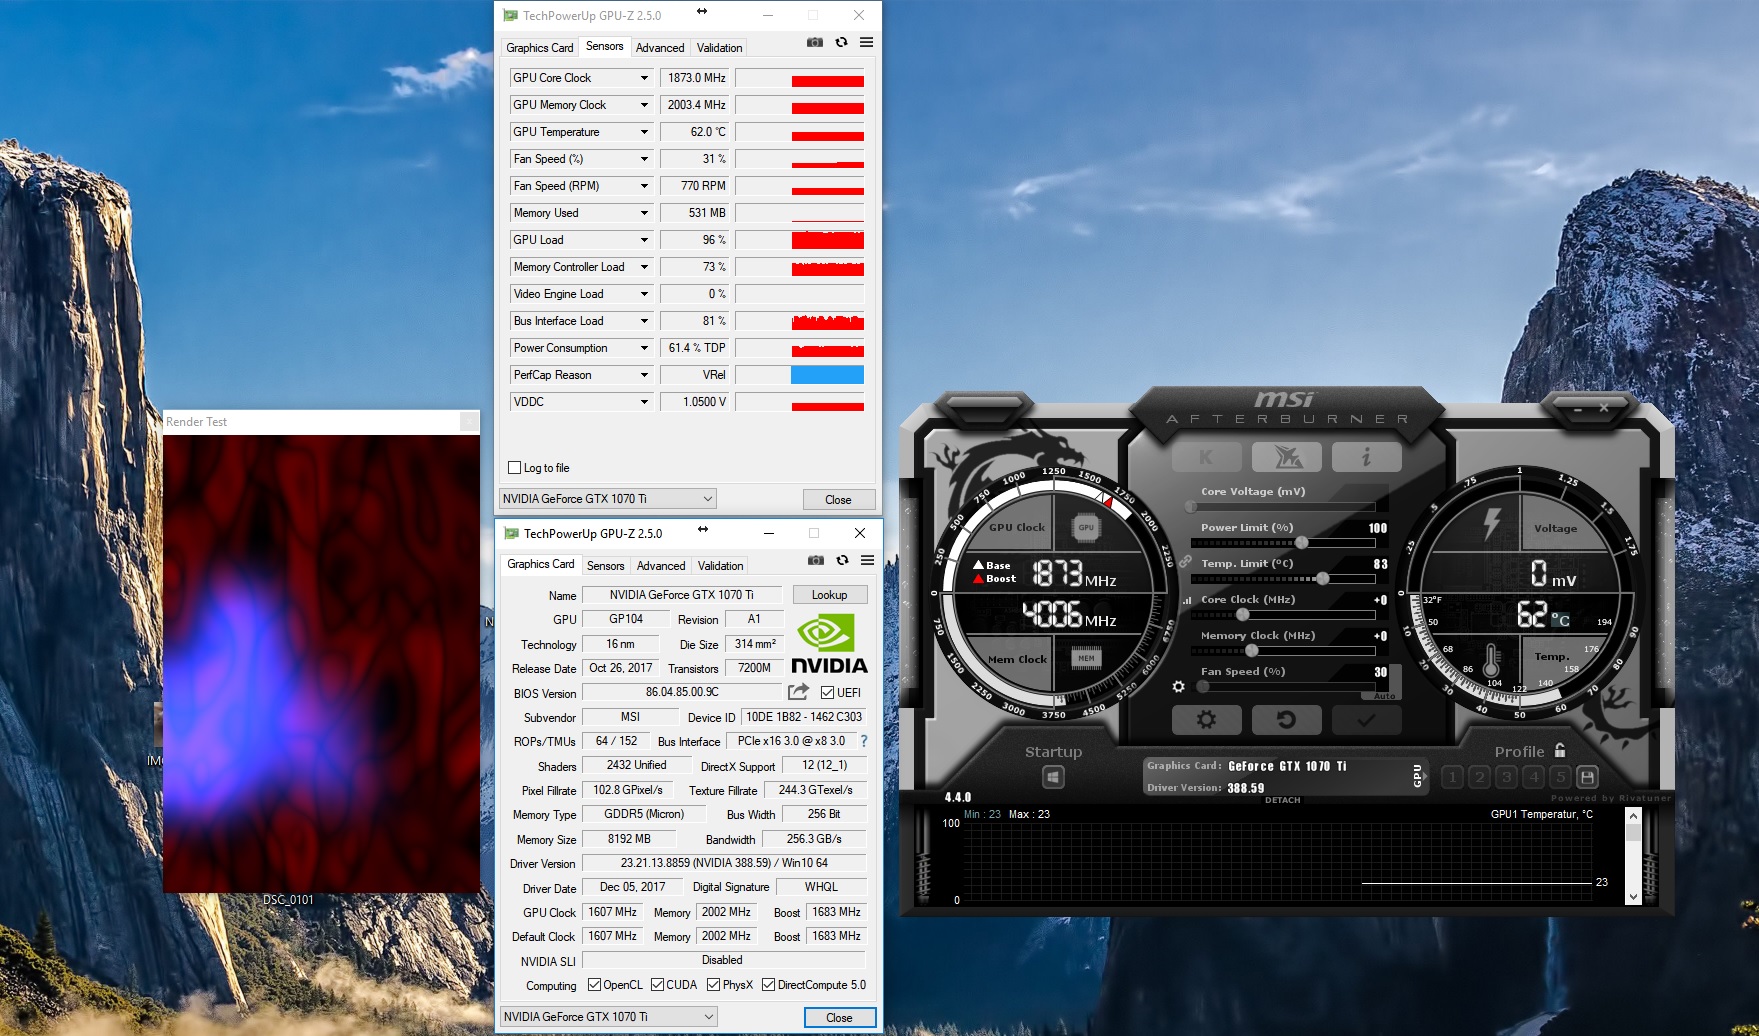Click the camera icon in GPU-Z Graphics Card window
The image size is (1759, 1036).
[816, 560]
